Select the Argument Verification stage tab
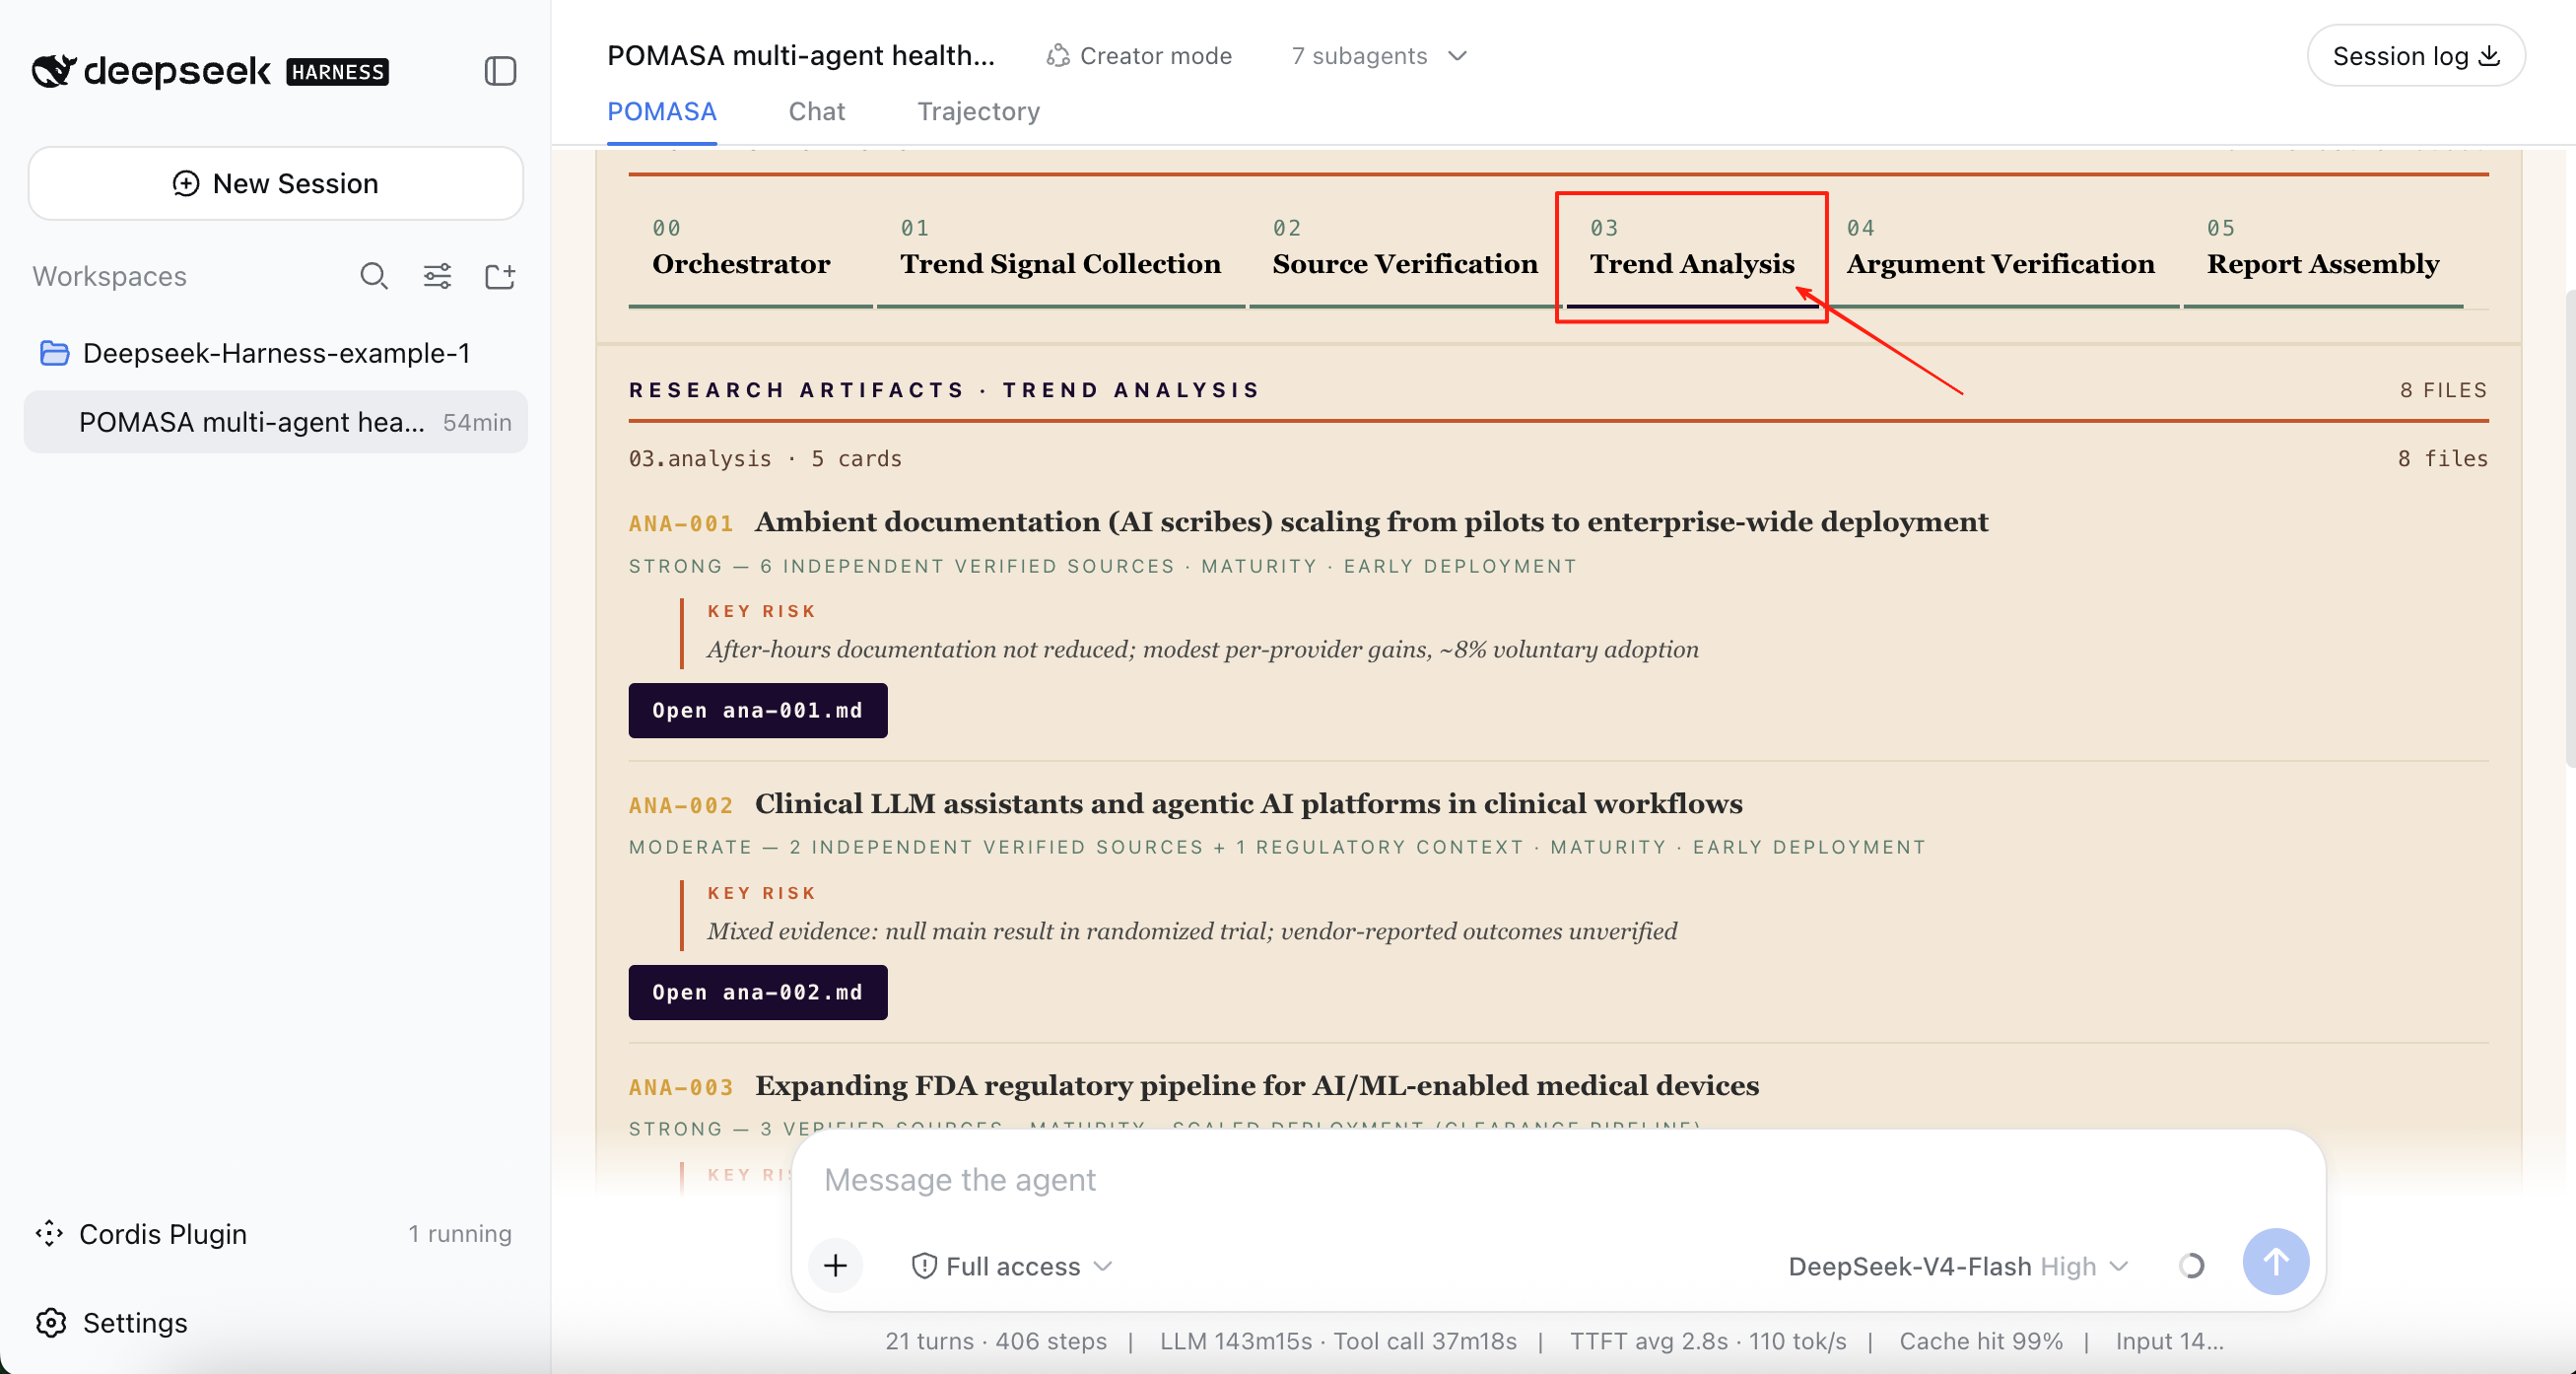The width and height of the screenshot is (2576, 1374). 2000,250
